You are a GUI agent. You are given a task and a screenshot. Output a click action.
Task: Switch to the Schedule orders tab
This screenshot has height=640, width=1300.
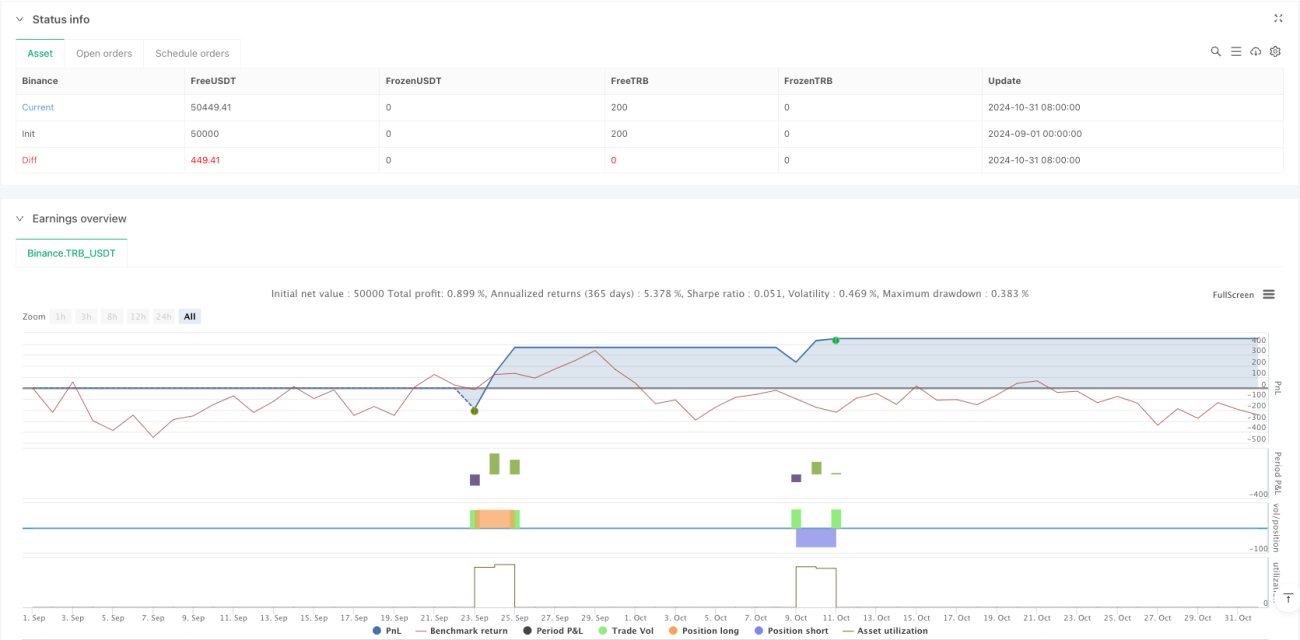pos(192,53)
